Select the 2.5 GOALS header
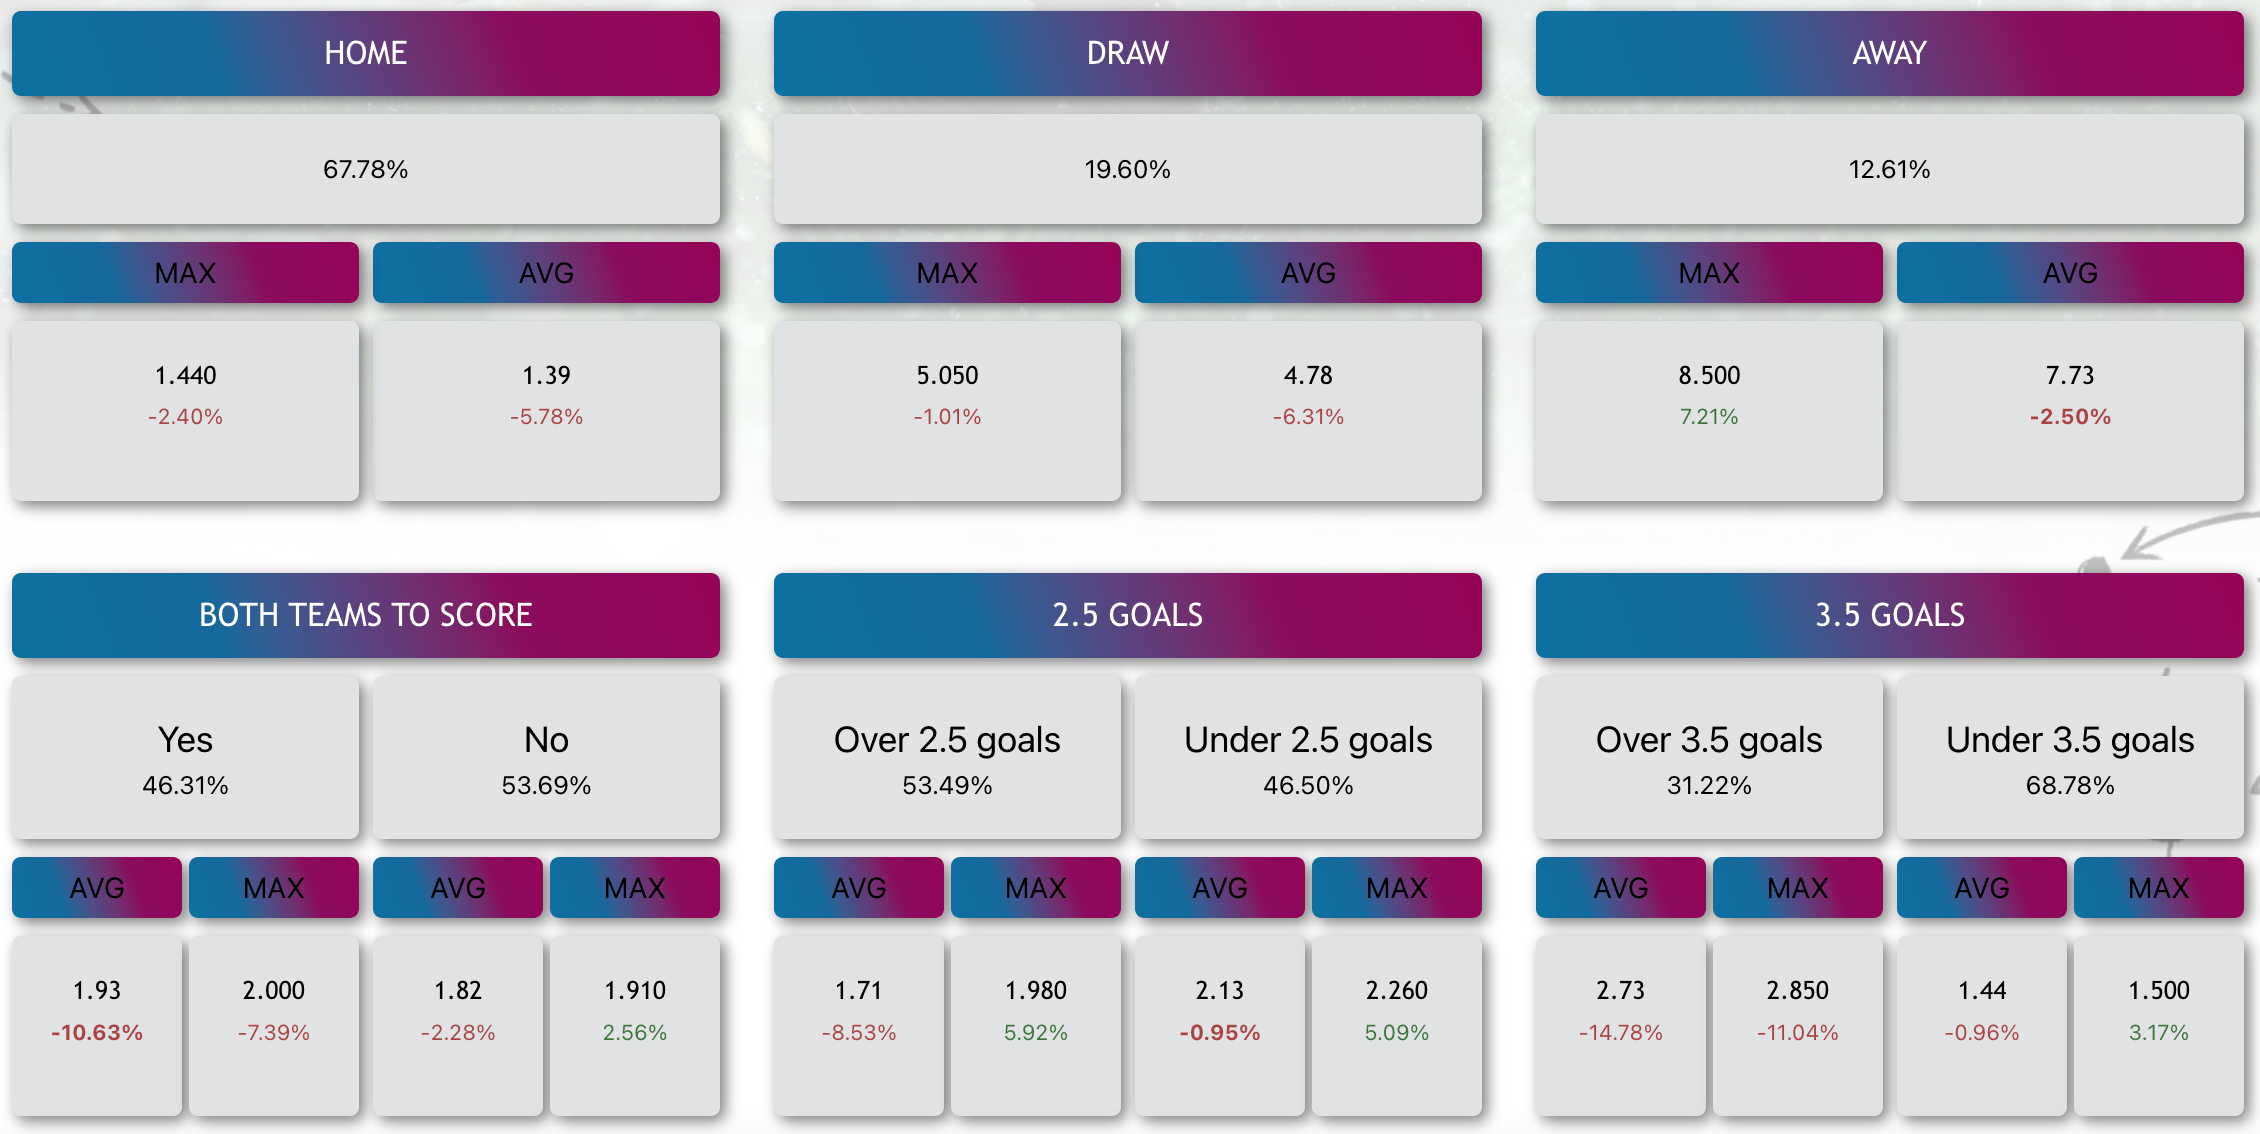The width and height of the screenshot is (2260, 1134). 1128,615
